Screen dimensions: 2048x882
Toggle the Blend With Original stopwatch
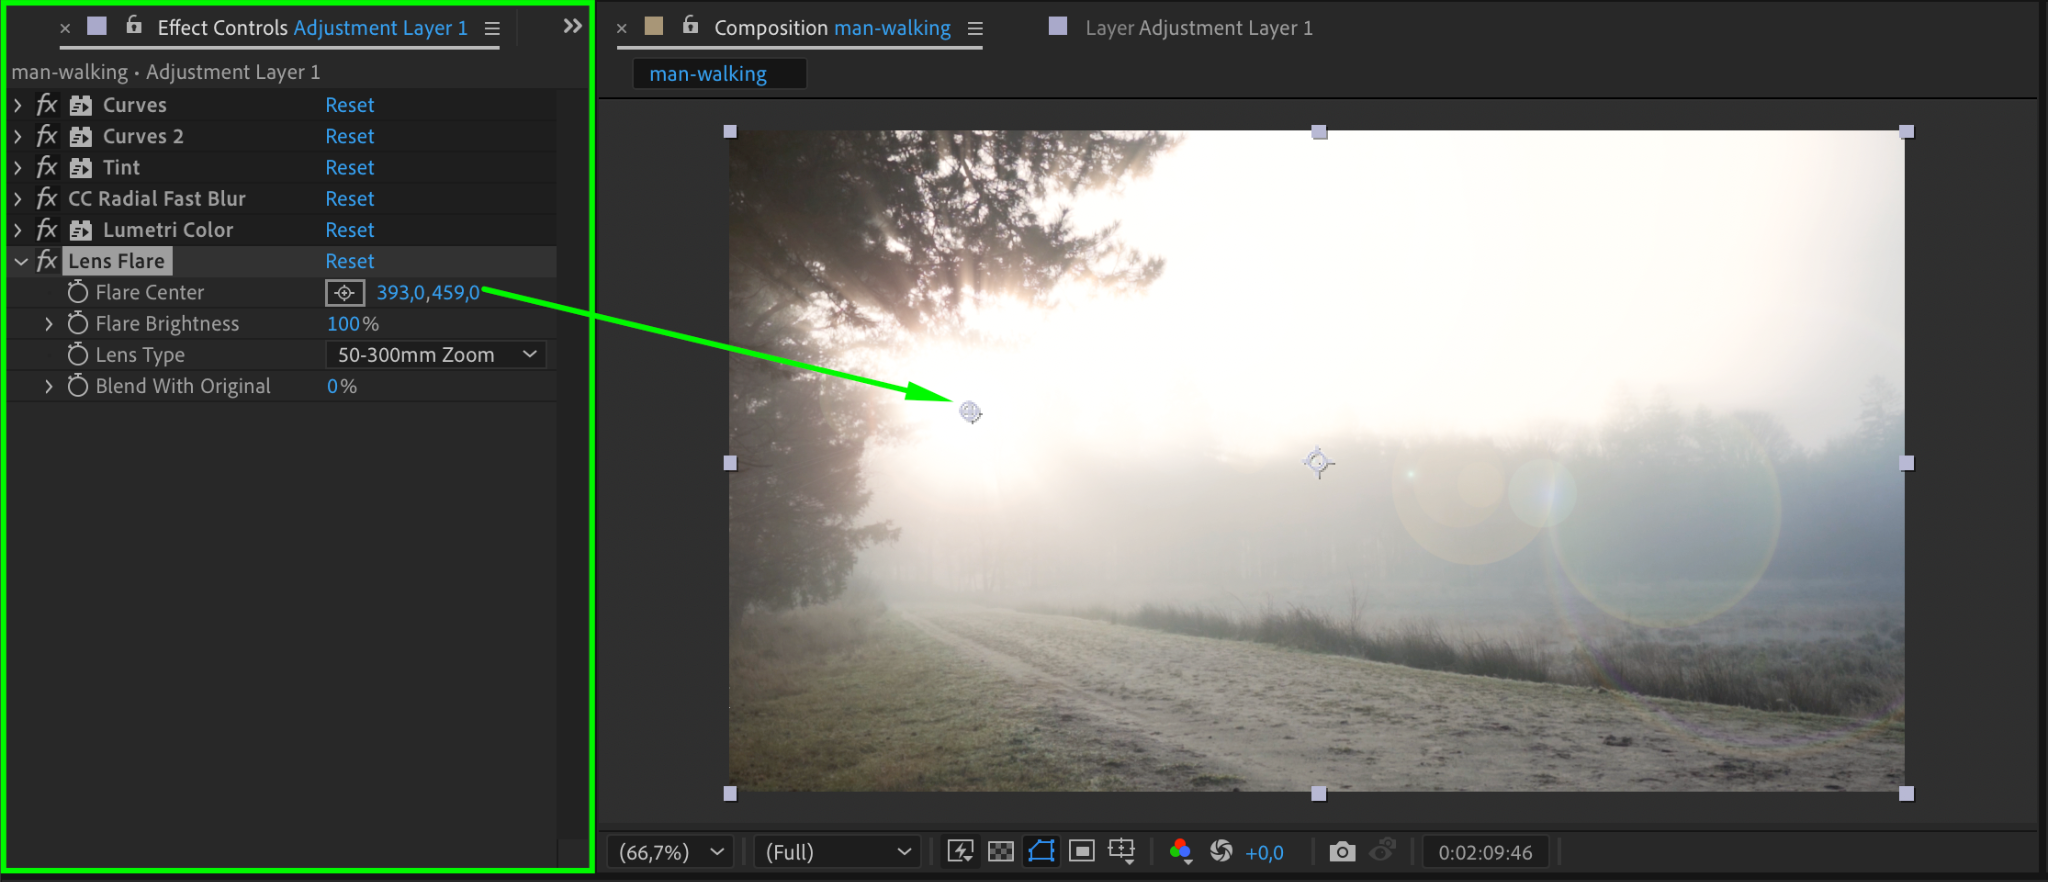[78, 385]
